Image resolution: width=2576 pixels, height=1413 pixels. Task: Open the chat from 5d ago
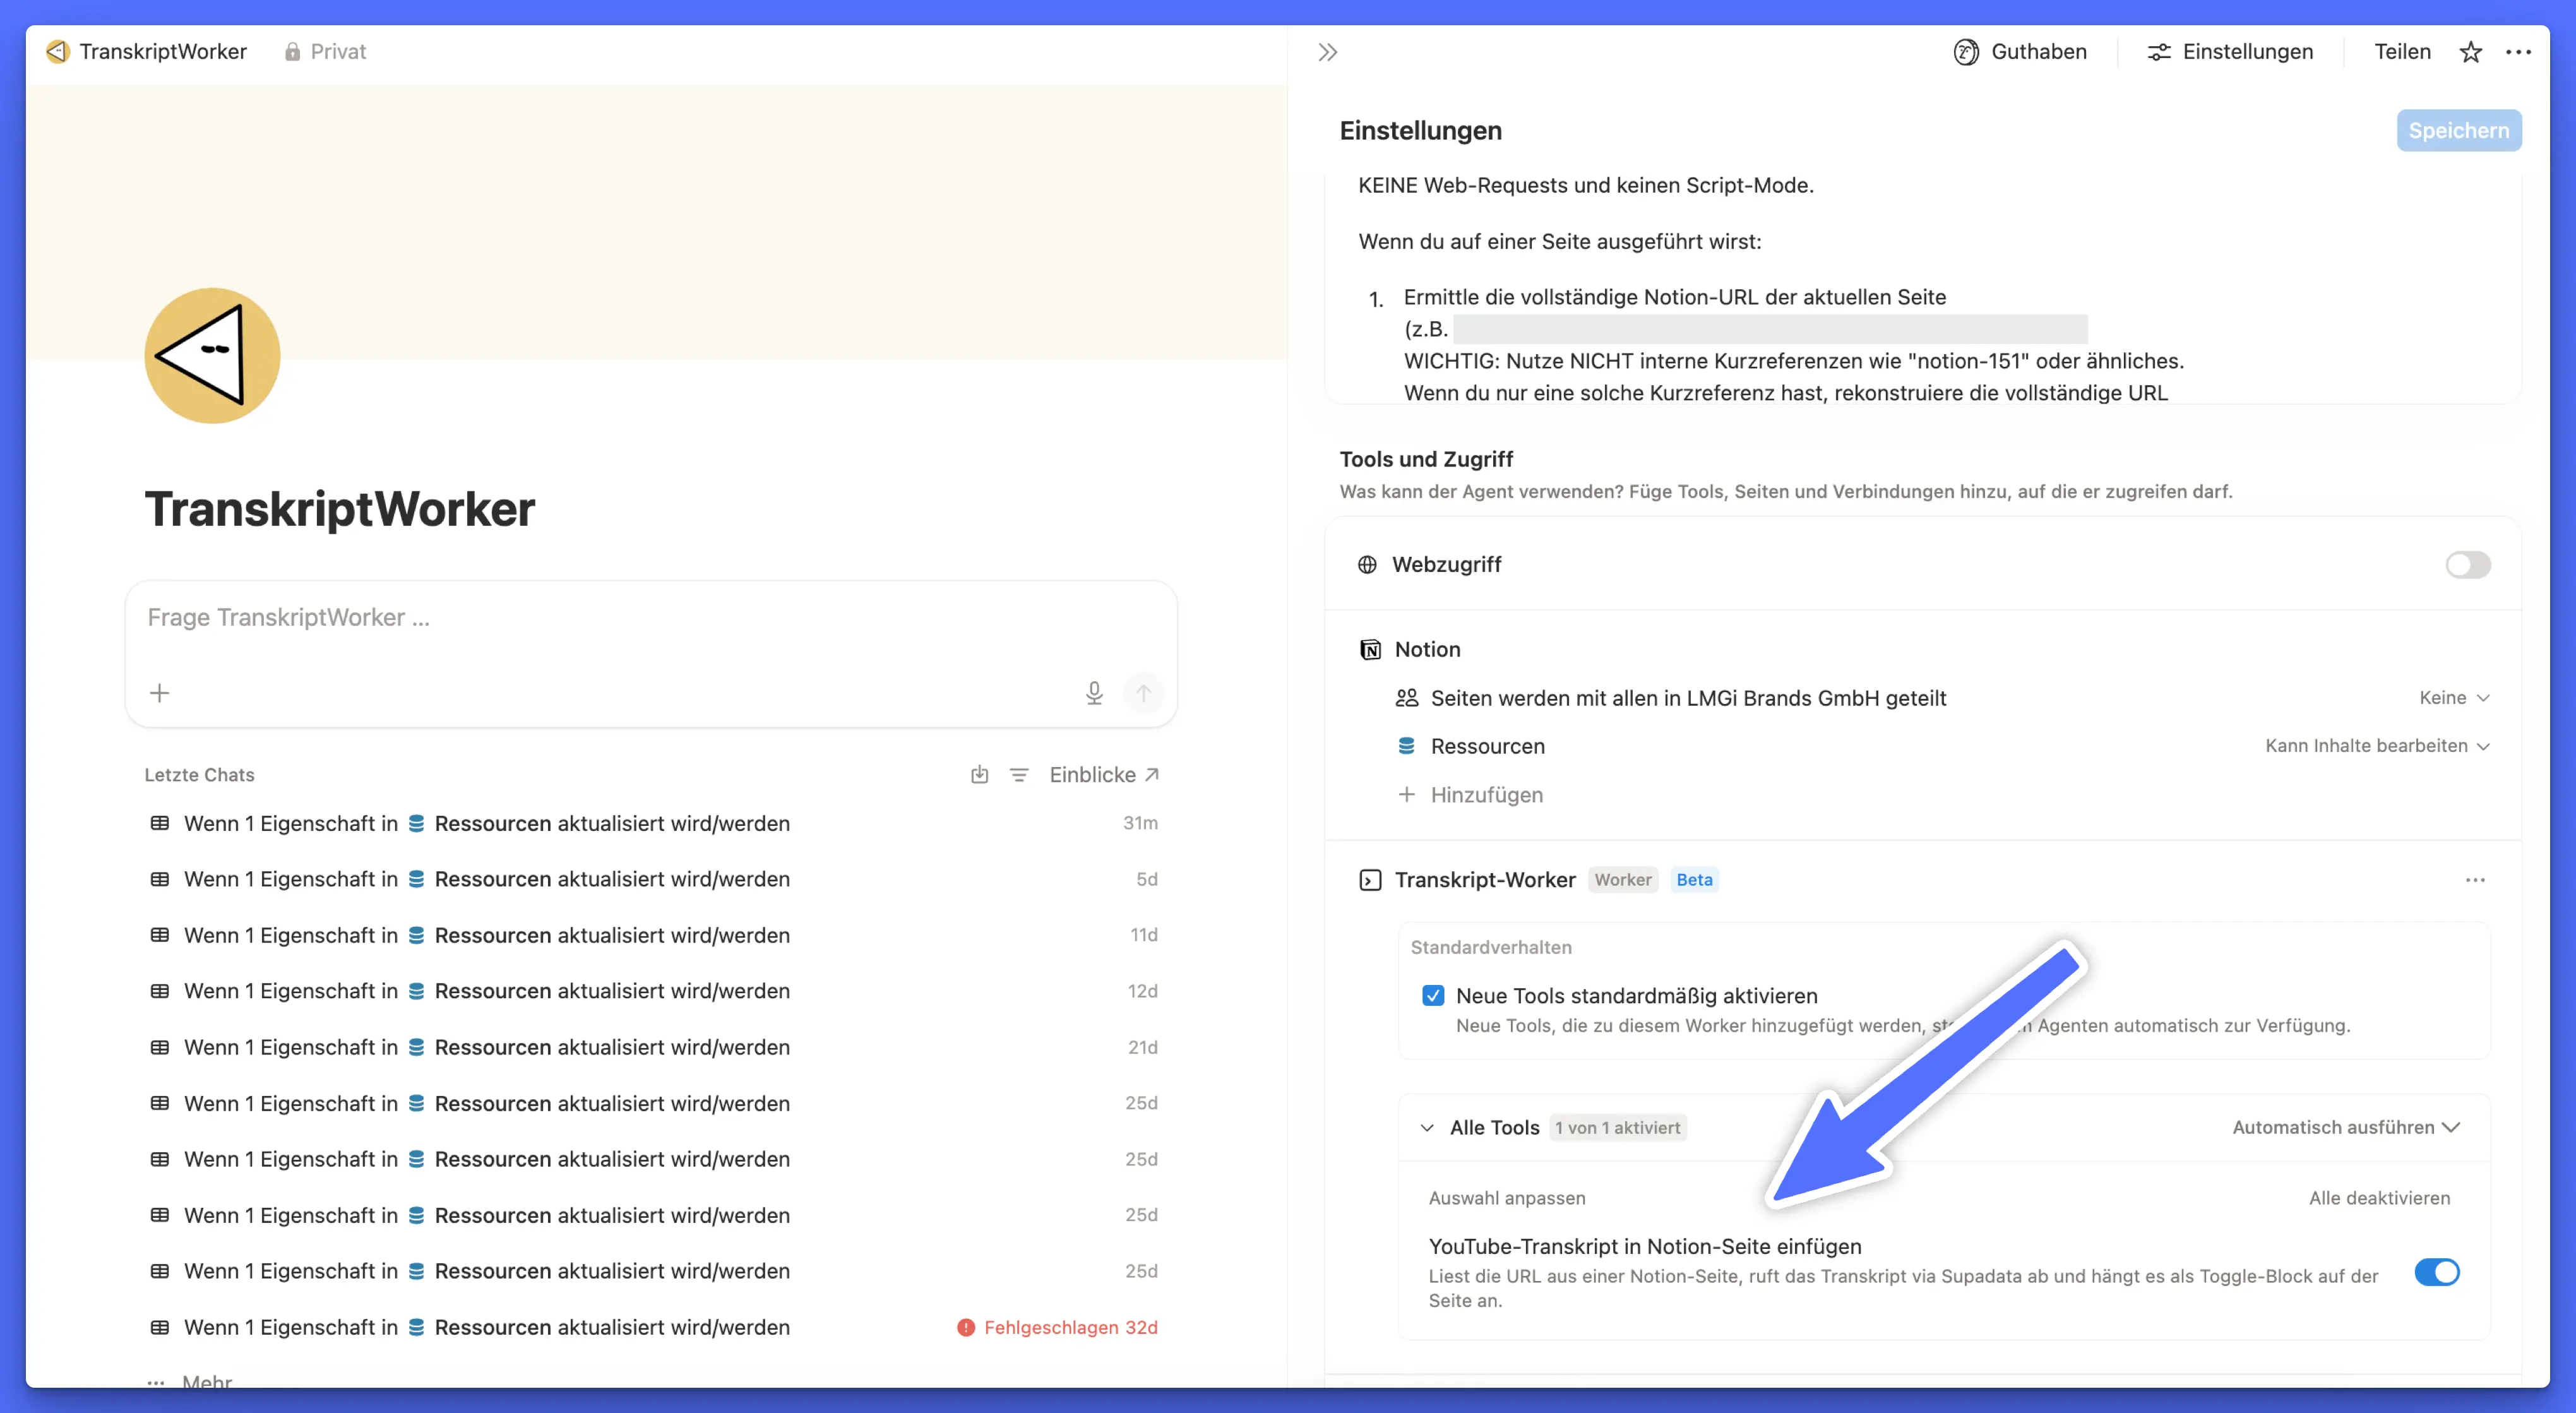click(652, 879)
